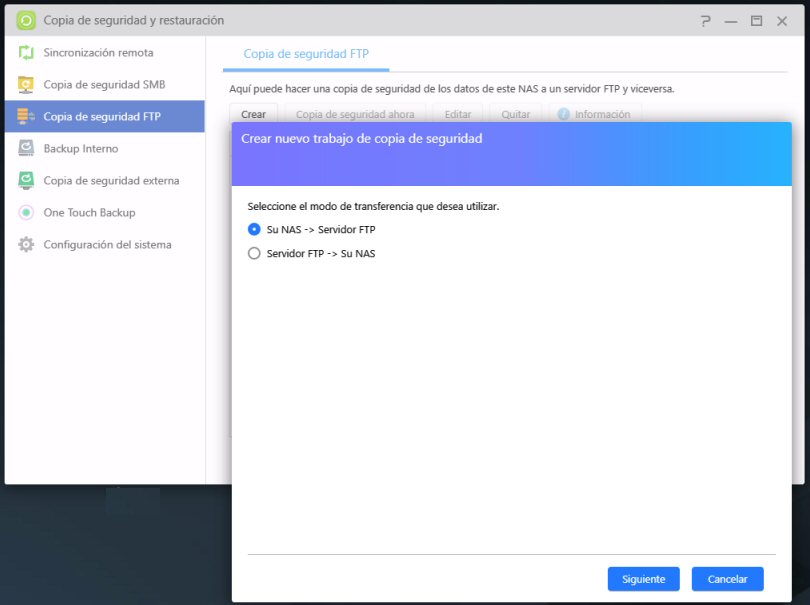
Task: Open help via the question mark icon
Action: (706, 20)
